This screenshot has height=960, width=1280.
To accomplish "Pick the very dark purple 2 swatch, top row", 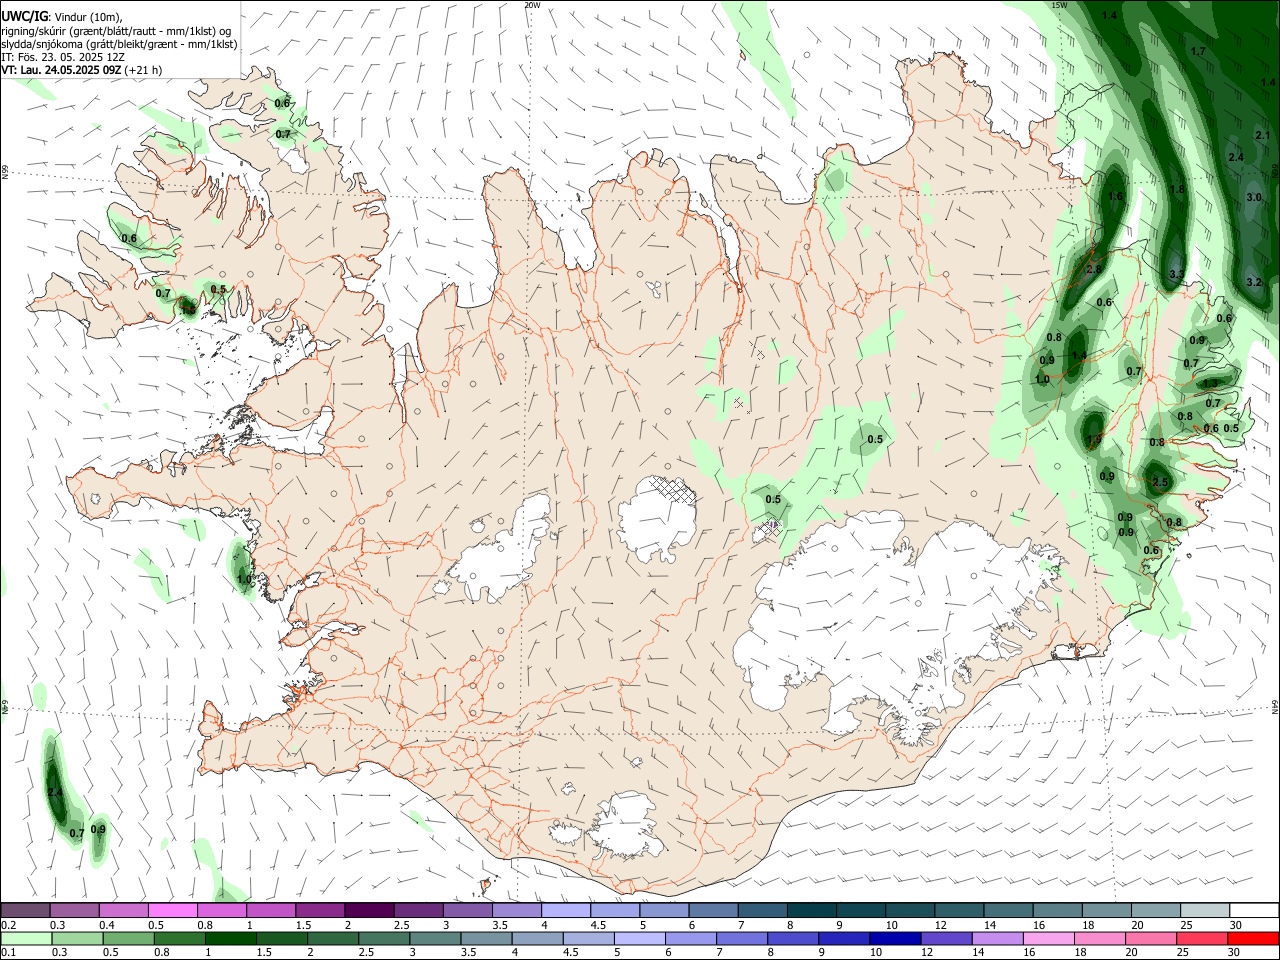I will [x=368, y=911].
